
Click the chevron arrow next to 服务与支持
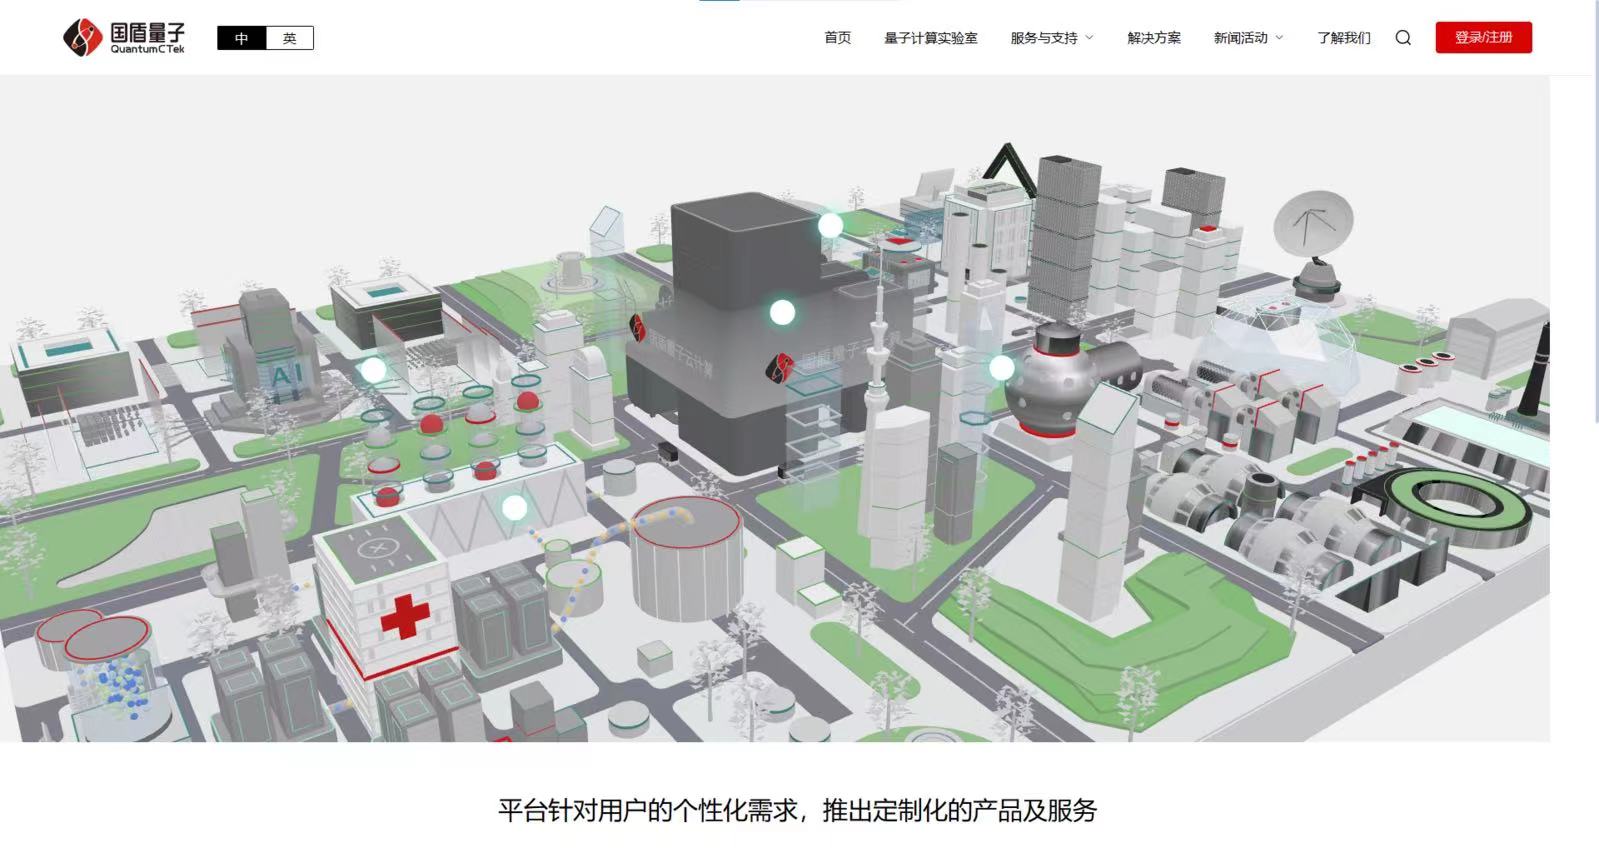[x=1090, y=38]
